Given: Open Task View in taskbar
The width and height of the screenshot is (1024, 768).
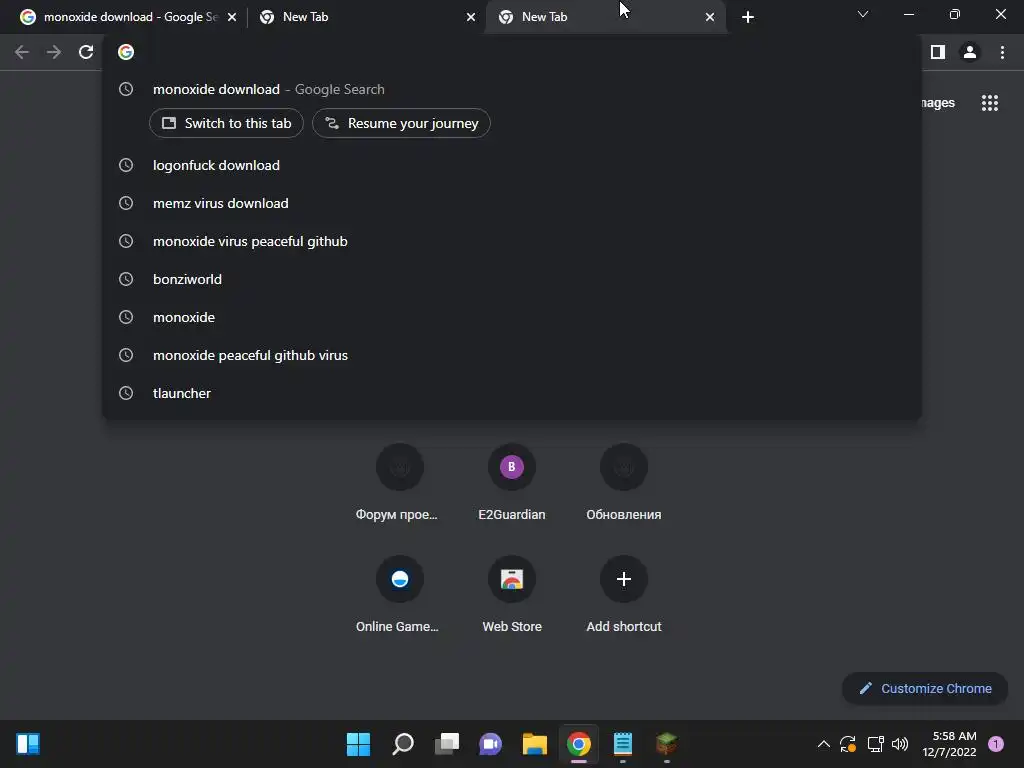Looking at the screenshot, I should pos(447,744).
